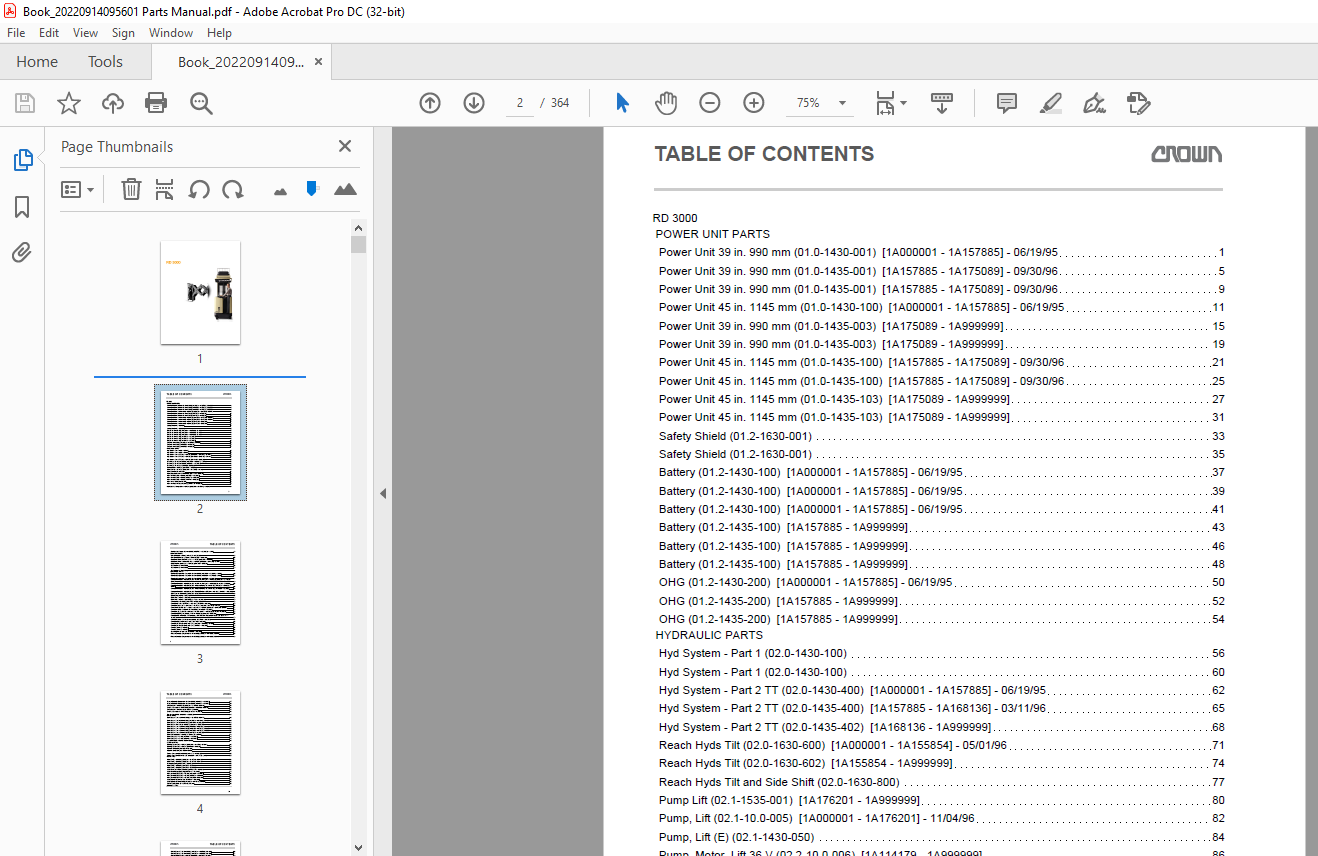Click the stamp tool icon
Screen dimensions: 1318x856
[1138, 103]
